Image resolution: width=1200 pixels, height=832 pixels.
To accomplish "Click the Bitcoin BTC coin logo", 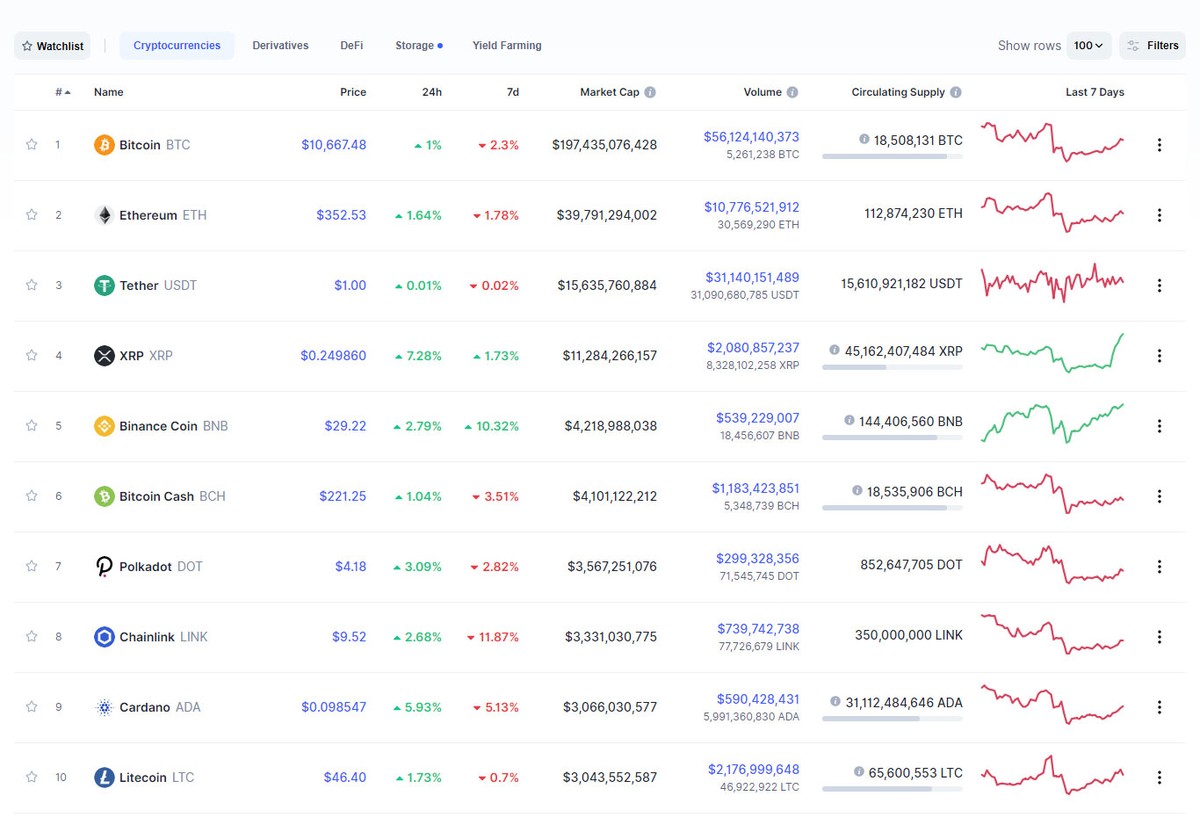I will click(x=103, y=144).
